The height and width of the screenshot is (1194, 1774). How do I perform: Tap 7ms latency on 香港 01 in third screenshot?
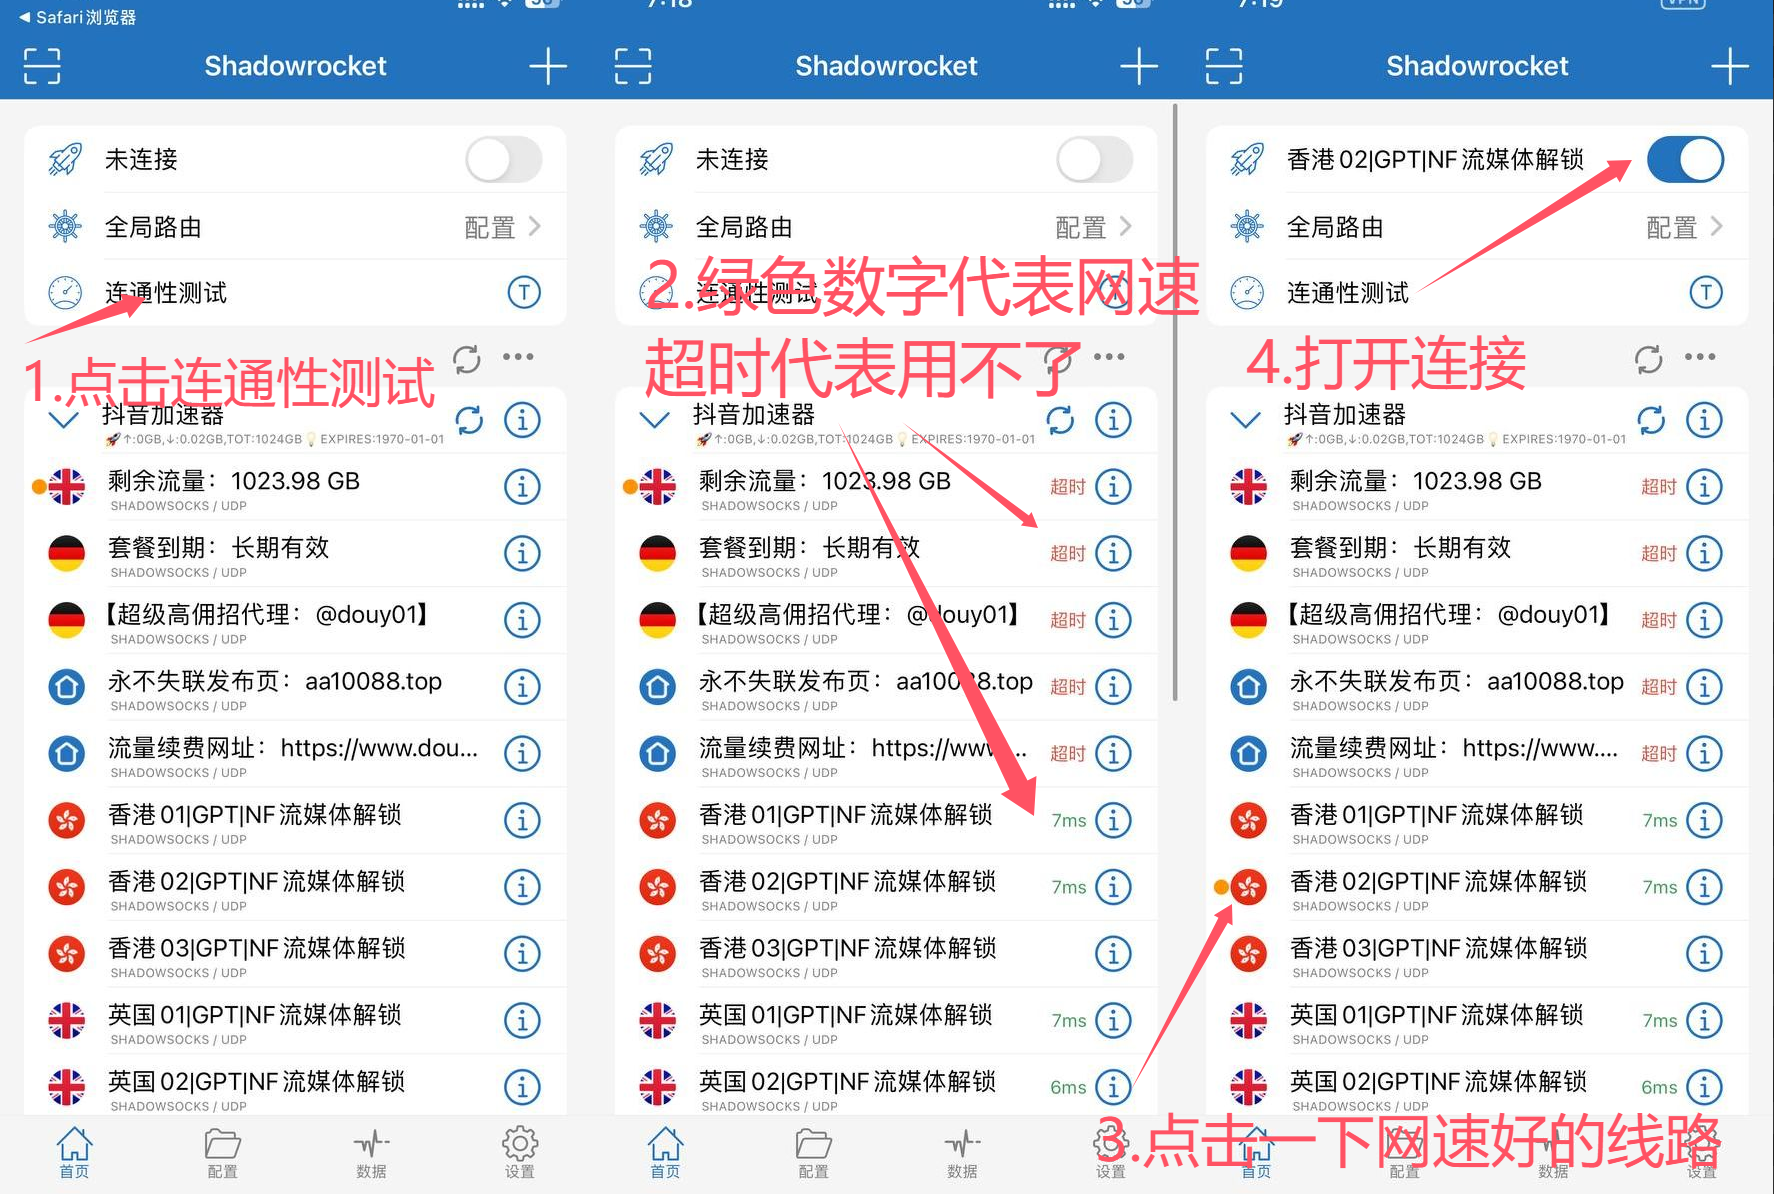point(1660,820)
